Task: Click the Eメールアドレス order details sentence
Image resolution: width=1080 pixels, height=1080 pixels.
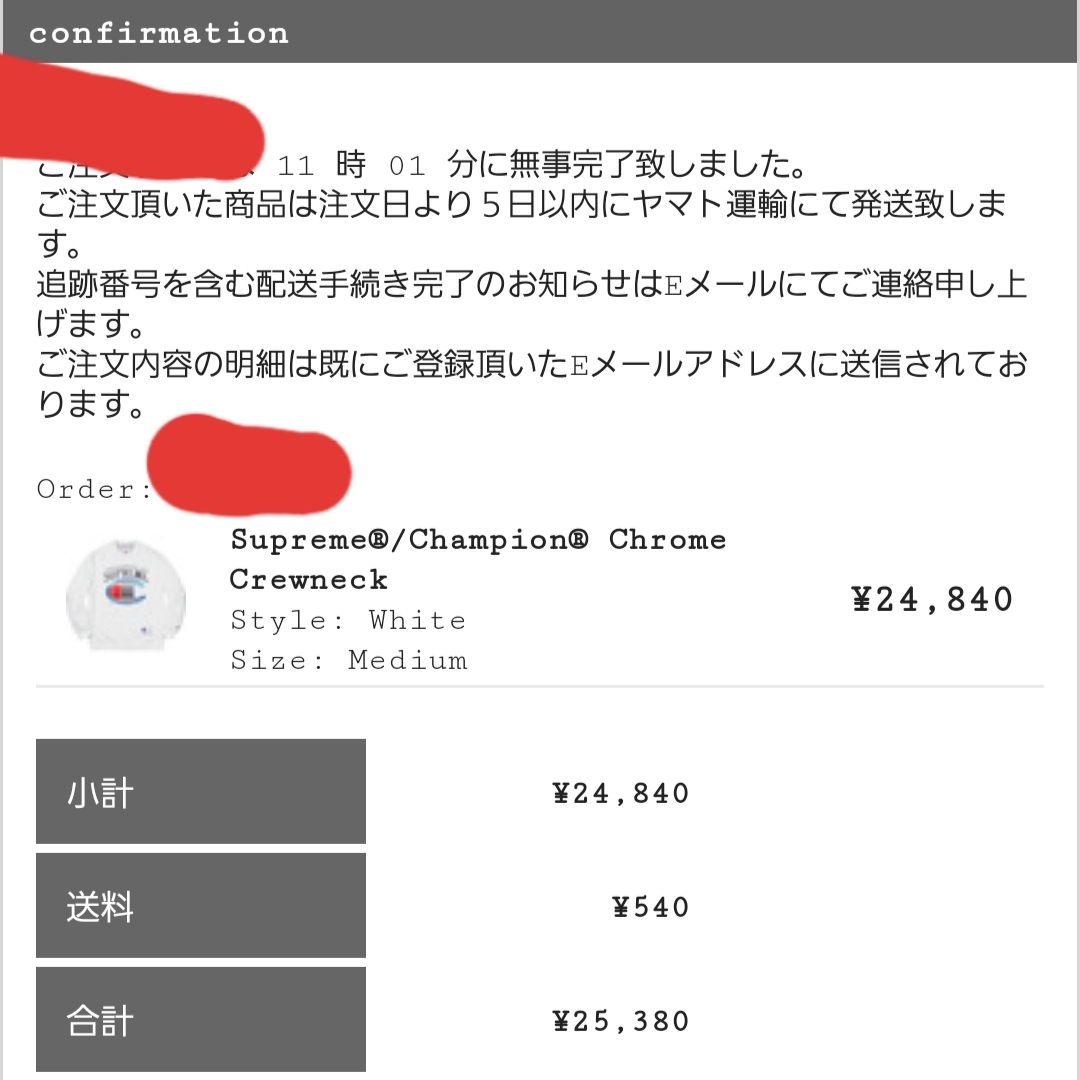Action: click(530, 366)
